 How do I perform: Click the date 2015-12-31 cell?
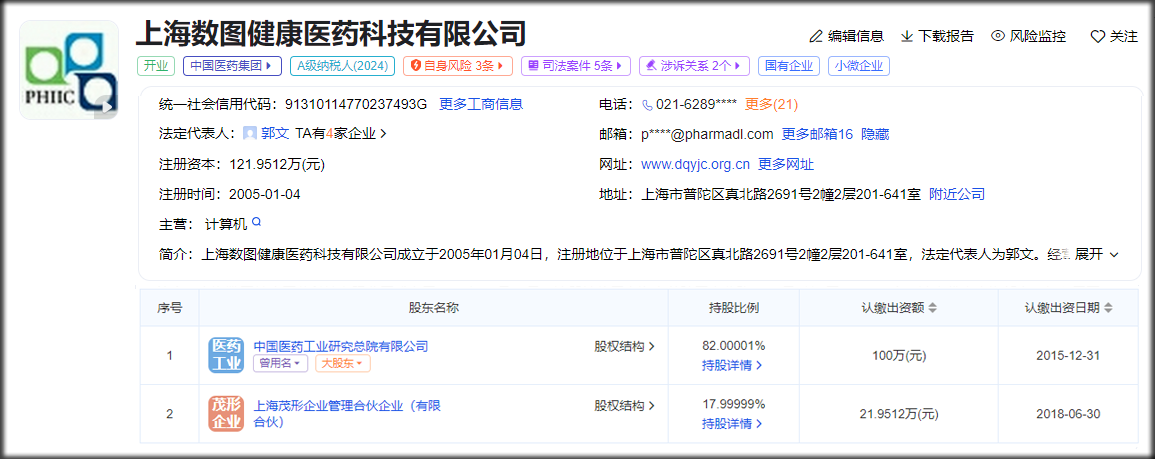(x=1068, y=355)
